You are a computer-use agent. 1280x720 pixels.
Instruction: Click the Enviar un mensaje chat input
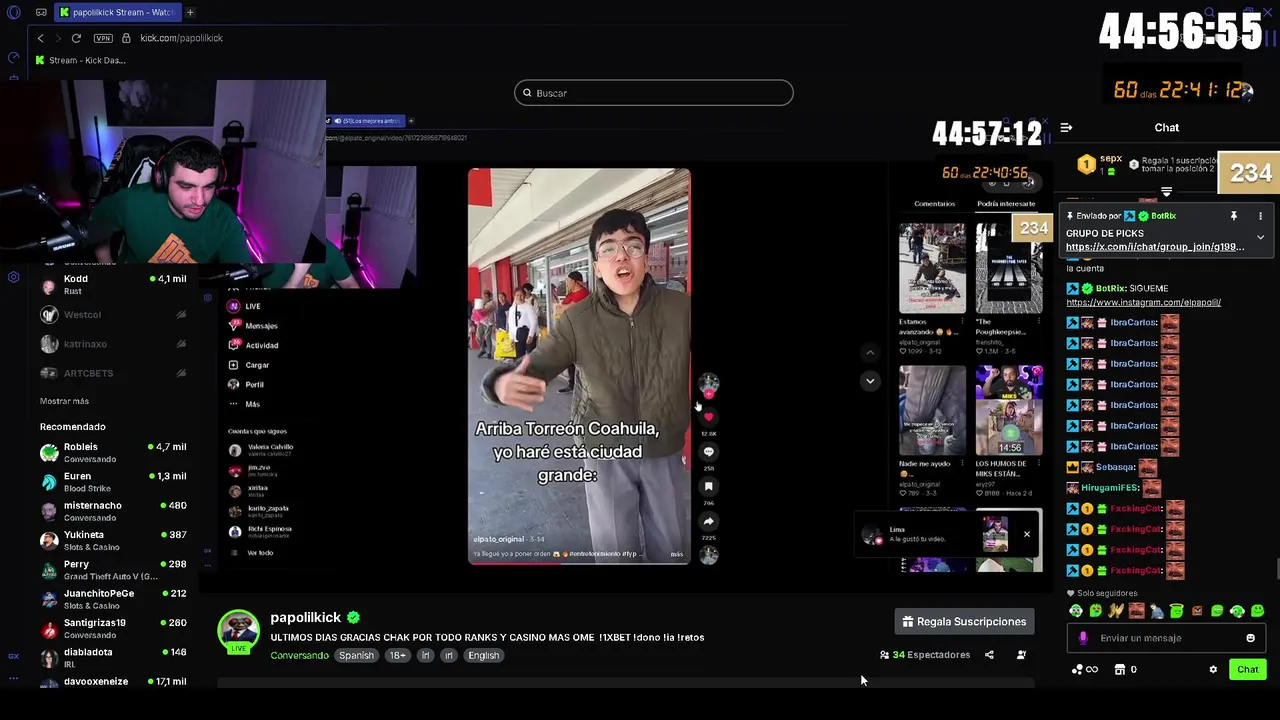[1165, 638]
